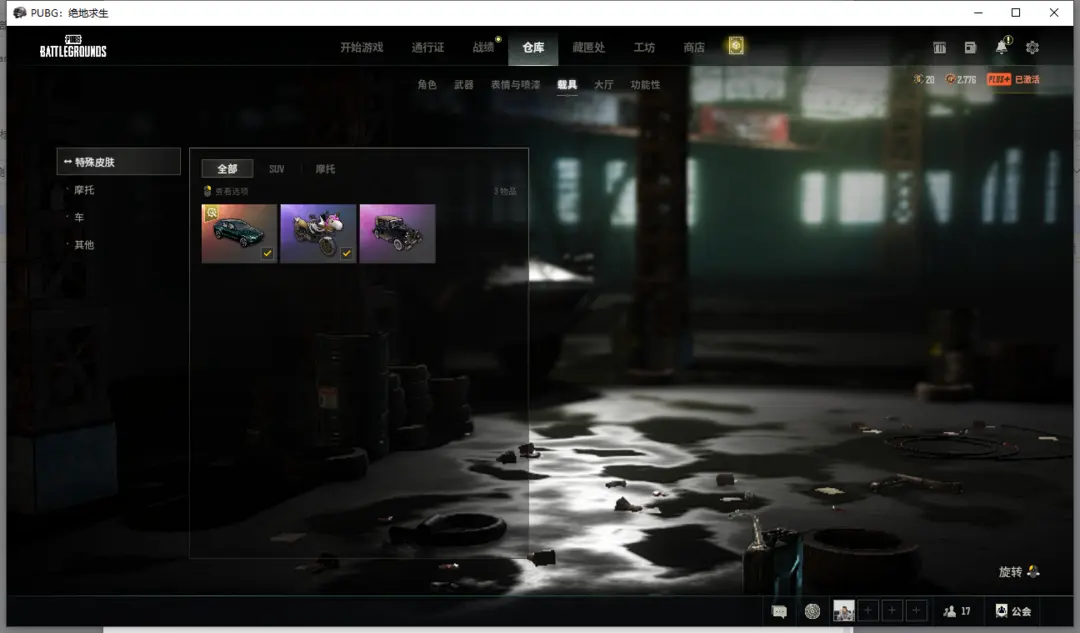Open the 角色 sub-tab
The image size is (1080, 633).
click(427, 85)
